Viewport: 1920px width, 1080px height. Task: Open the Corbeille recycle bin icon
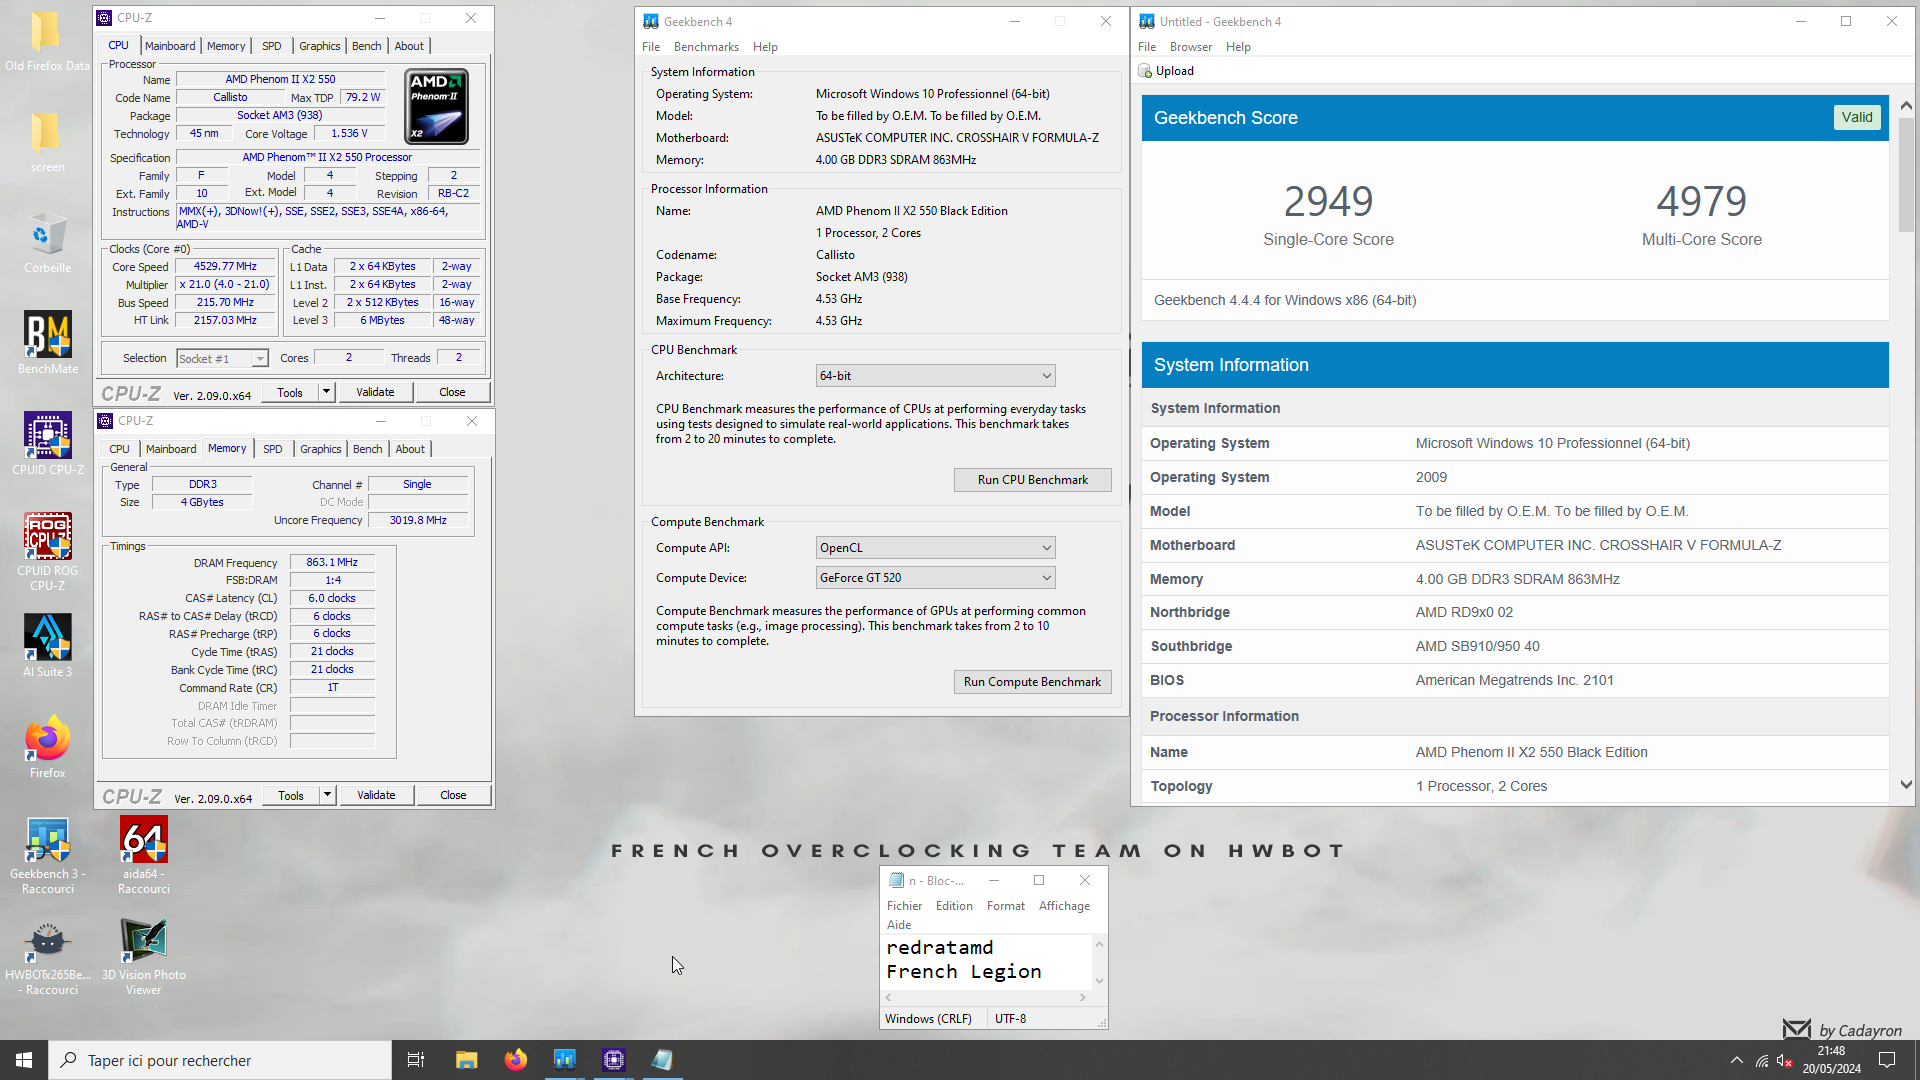click(47, 242)
